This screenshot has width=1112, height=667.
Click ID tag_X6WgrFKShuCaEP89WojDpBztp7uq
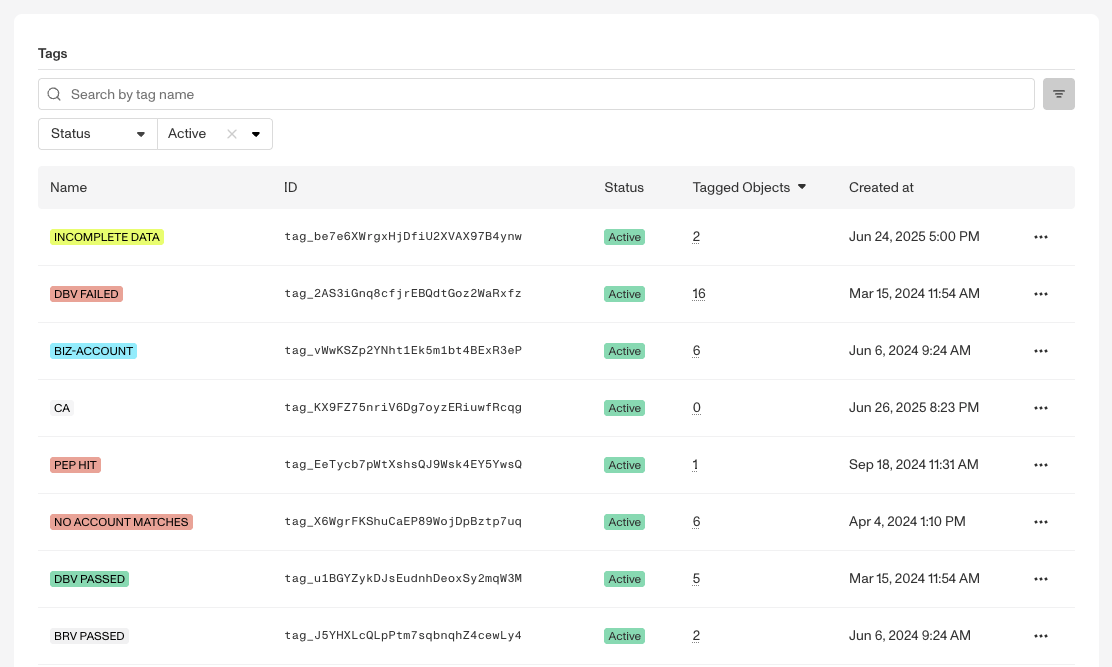(403, 522)
